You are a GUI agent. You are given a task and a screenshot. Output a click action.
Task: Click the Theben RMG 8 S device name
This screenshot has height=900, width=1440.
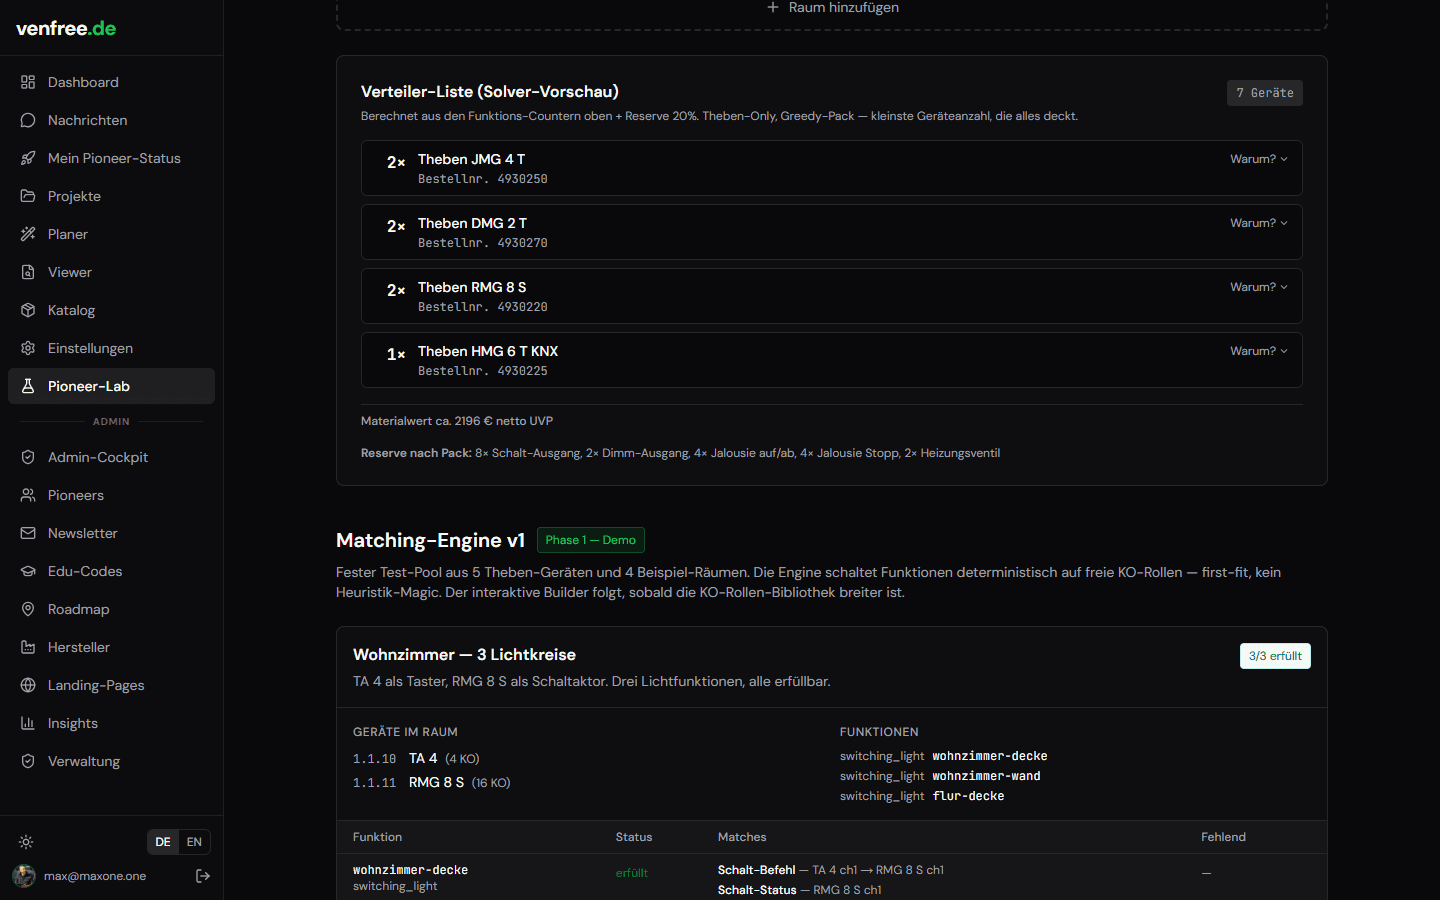click(472, 287)
